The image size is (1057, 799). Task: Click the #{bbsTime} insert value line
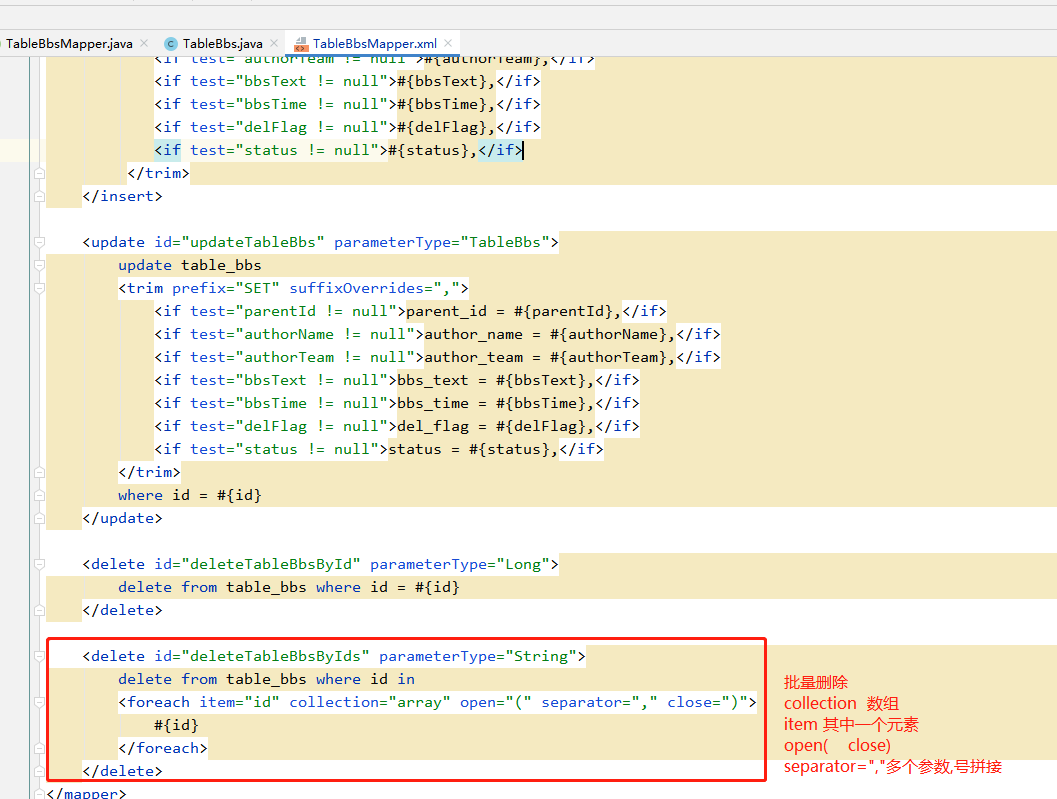pyautogui.click(x=347, y=104)
